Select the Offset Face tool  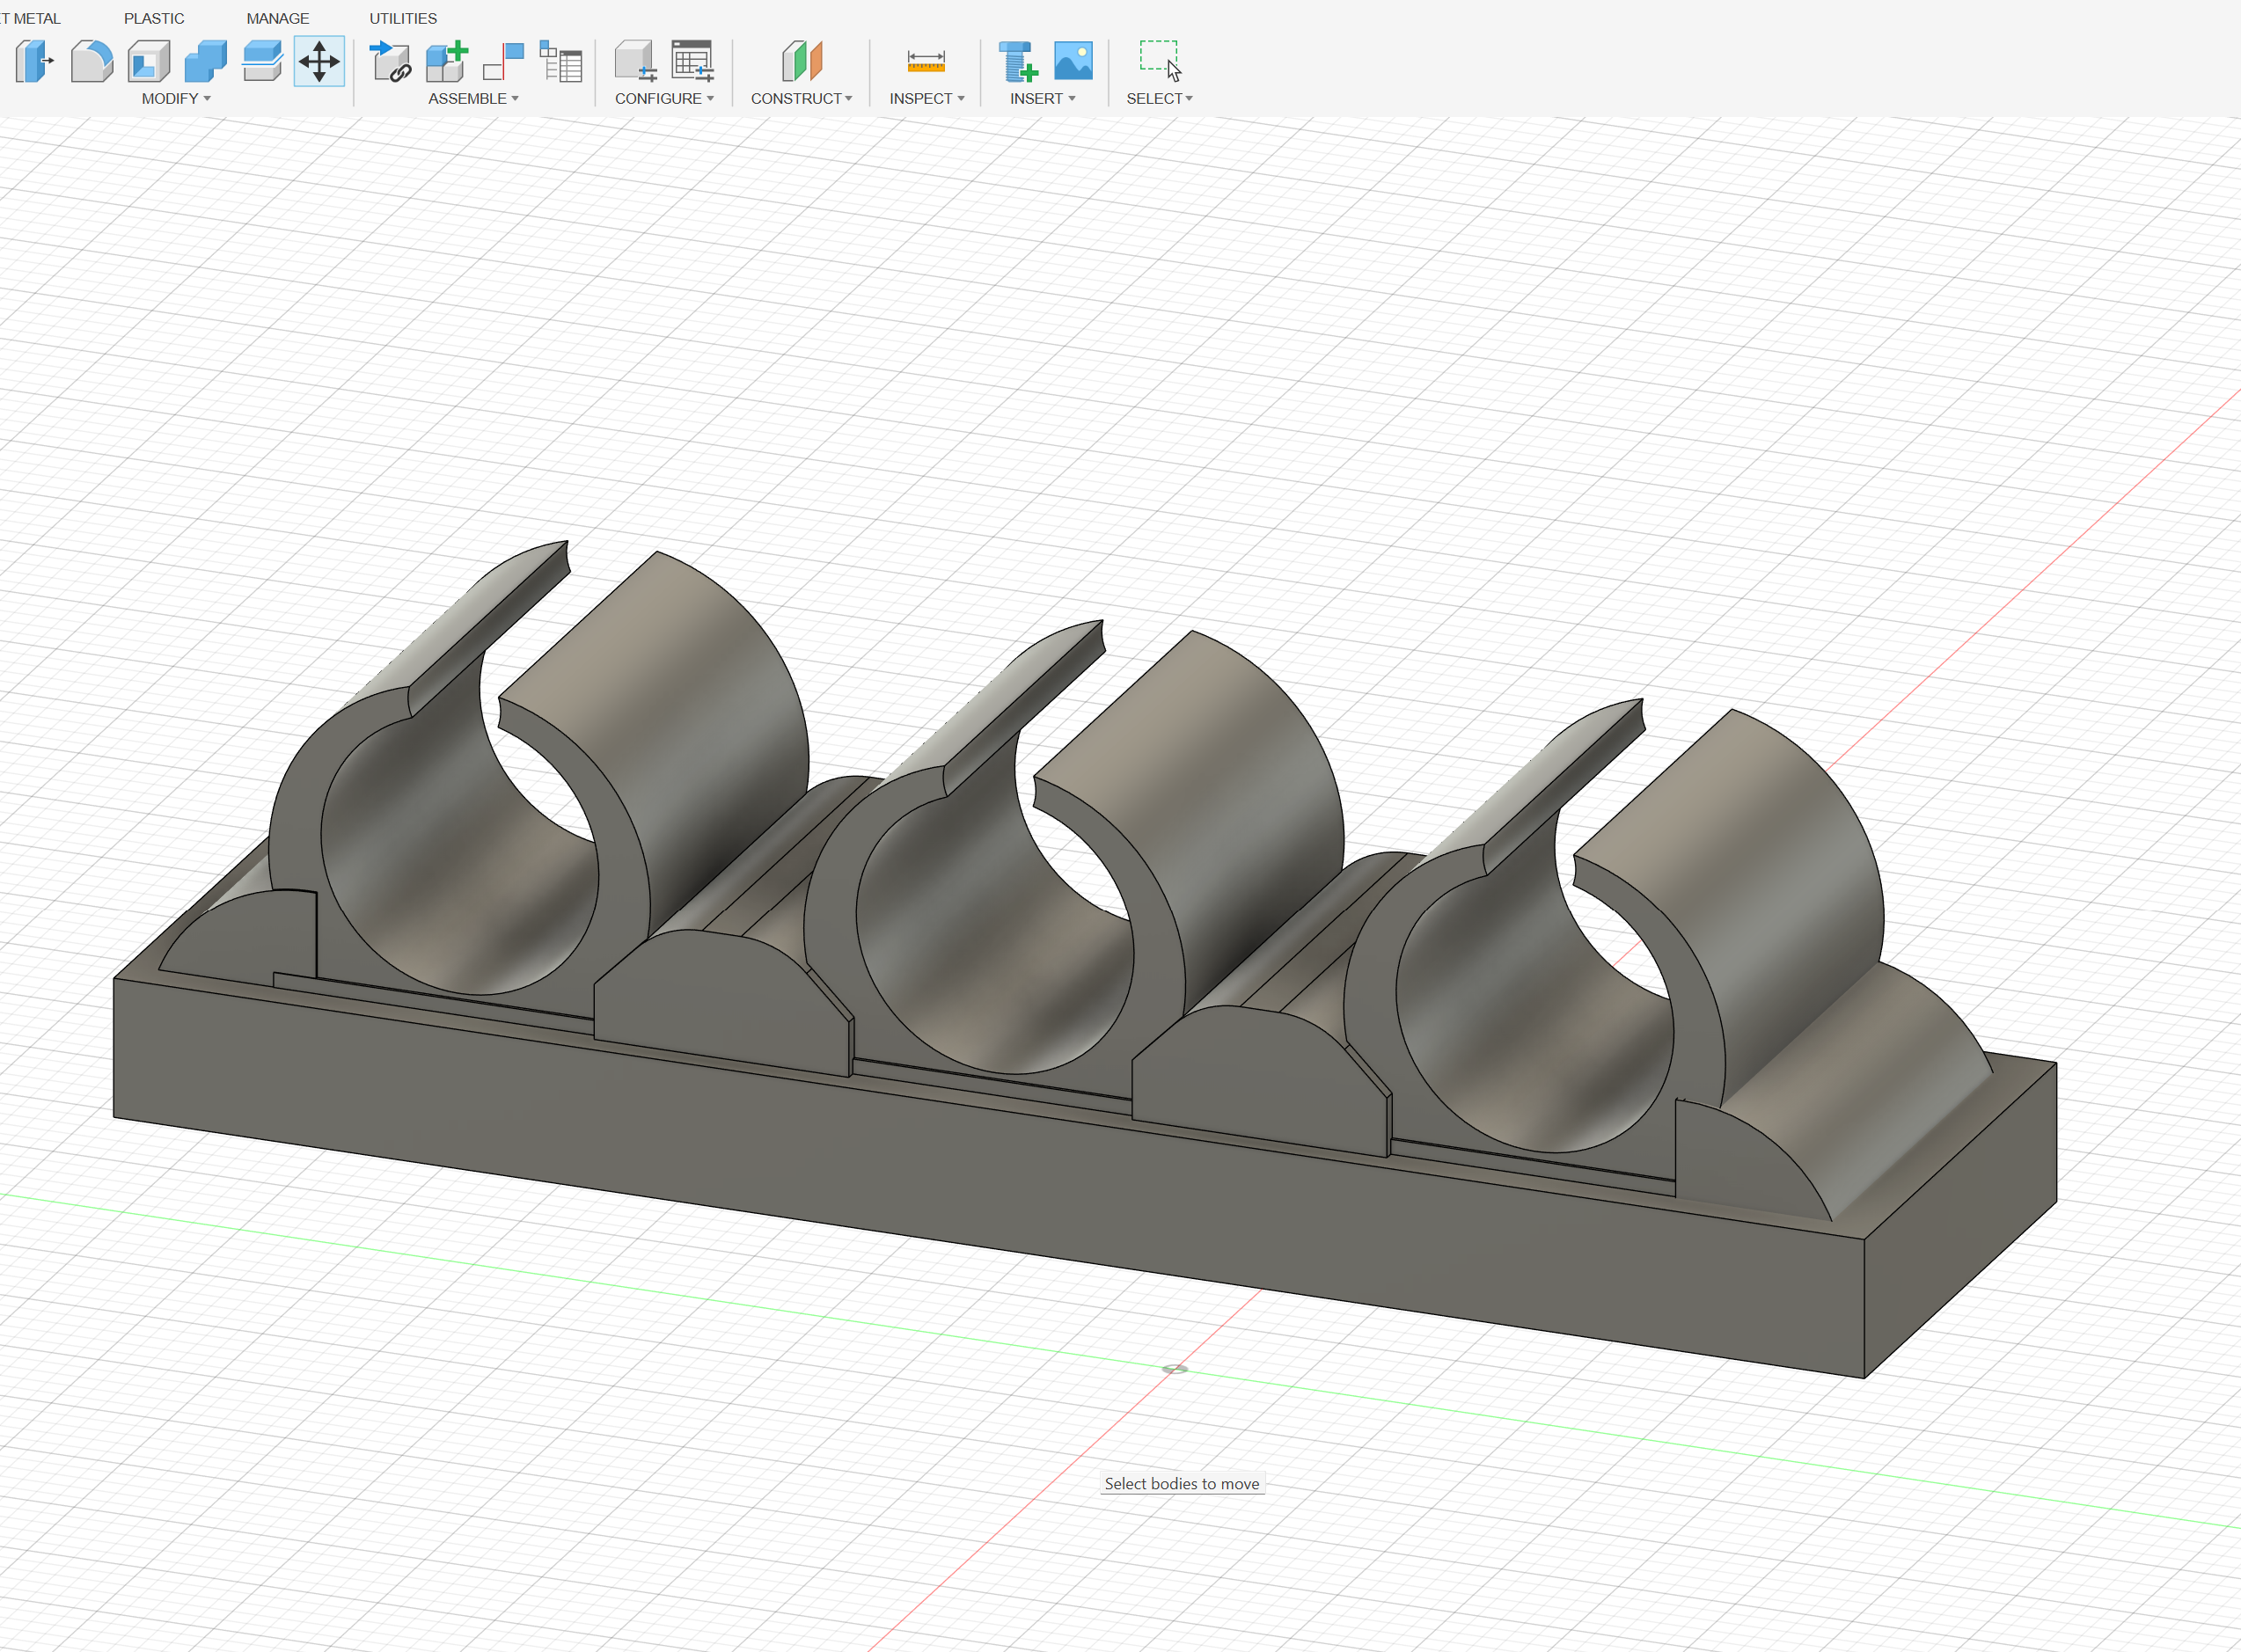[262, 62]
